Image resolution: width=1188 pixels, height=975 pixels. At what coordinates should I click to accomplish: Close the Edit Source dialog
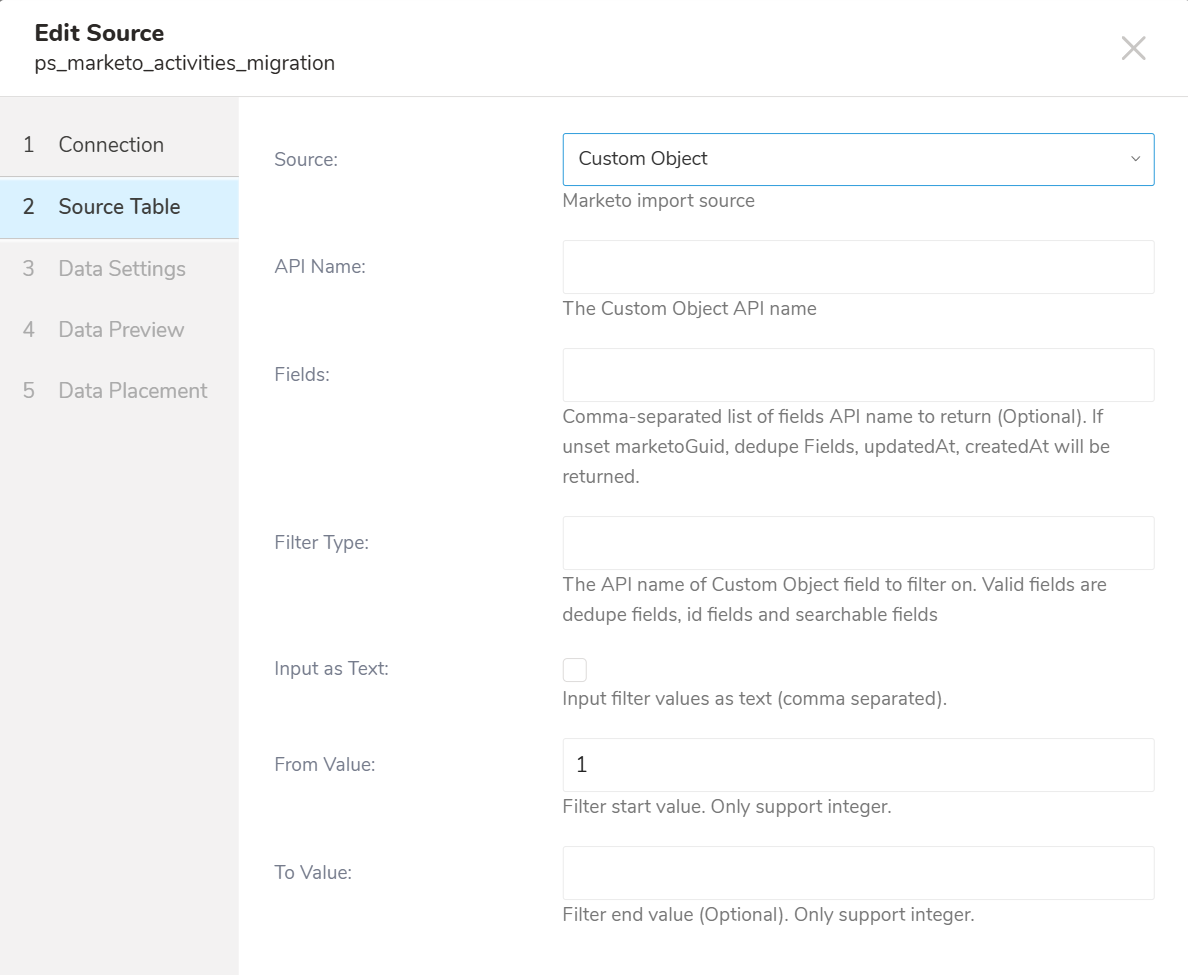tap(1133, 48)
